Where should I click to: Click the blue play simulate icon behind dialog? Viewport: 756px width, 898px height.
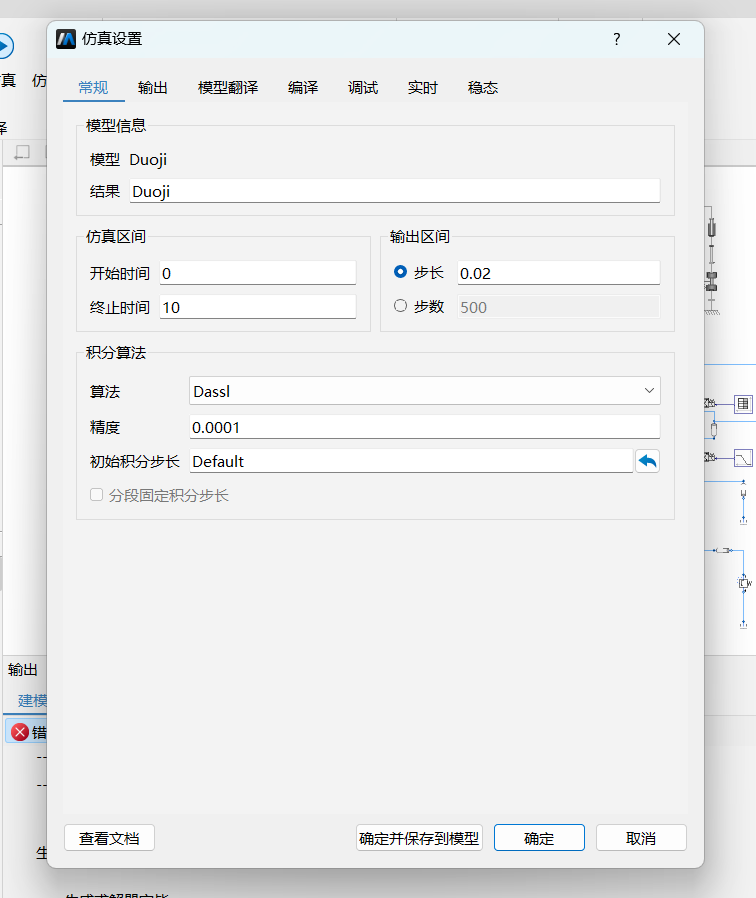(x=5, y=46)
